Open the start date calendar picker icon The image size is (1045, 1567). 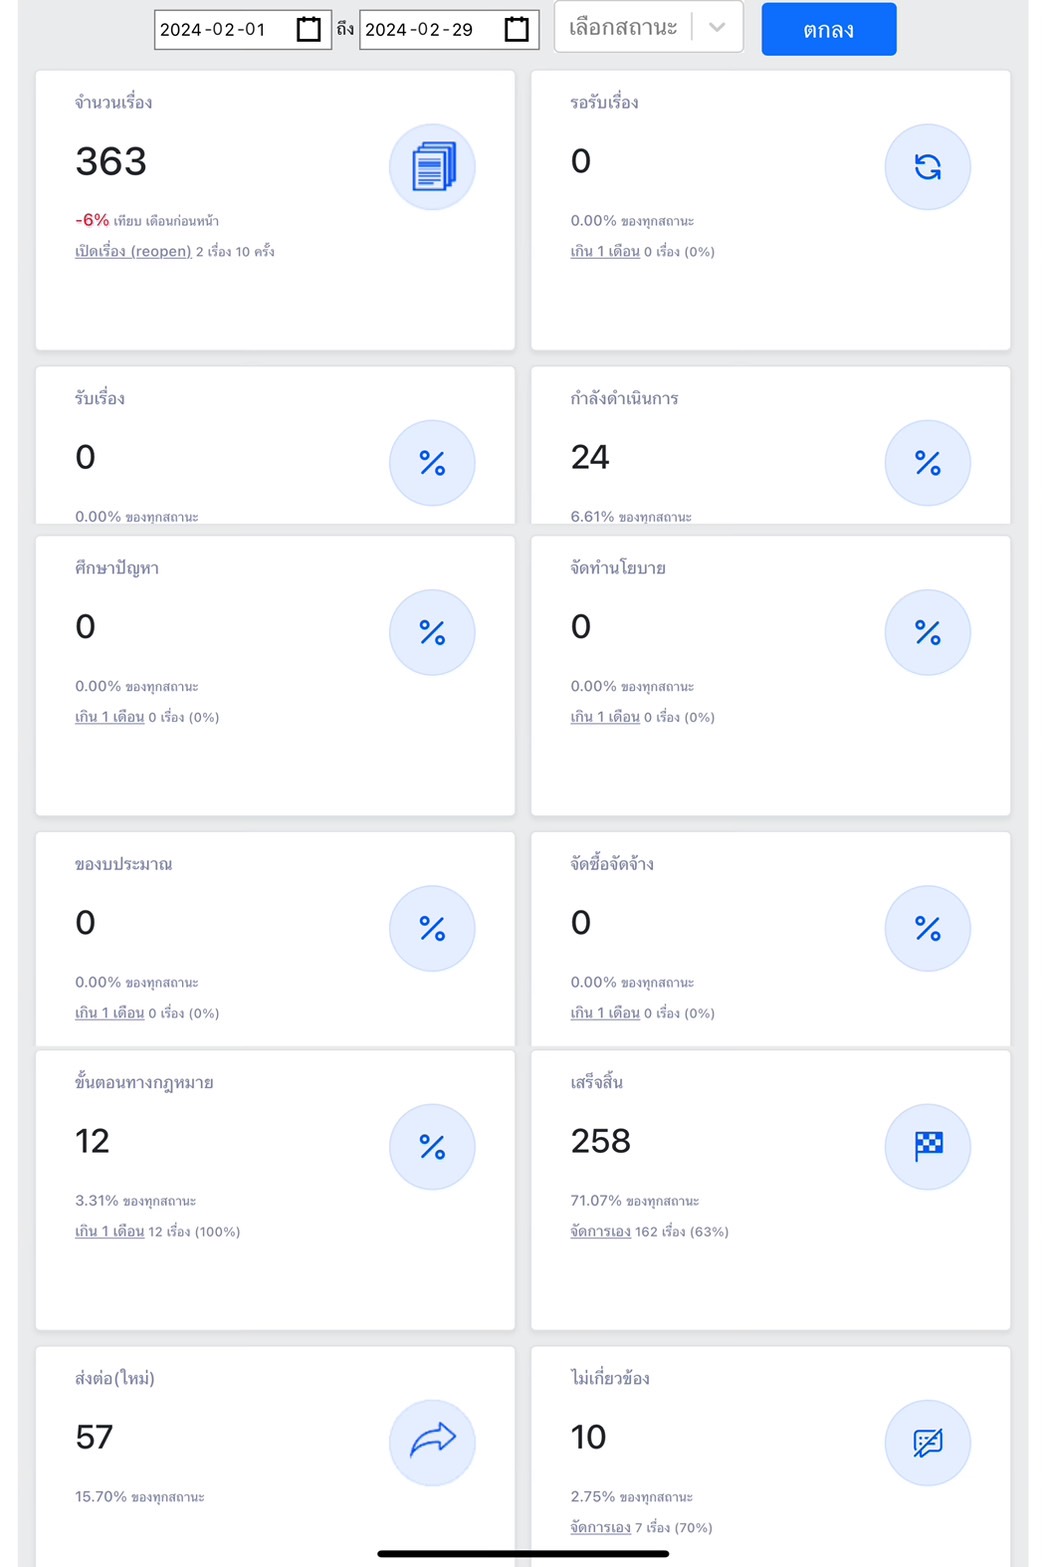tap(309, 29)
